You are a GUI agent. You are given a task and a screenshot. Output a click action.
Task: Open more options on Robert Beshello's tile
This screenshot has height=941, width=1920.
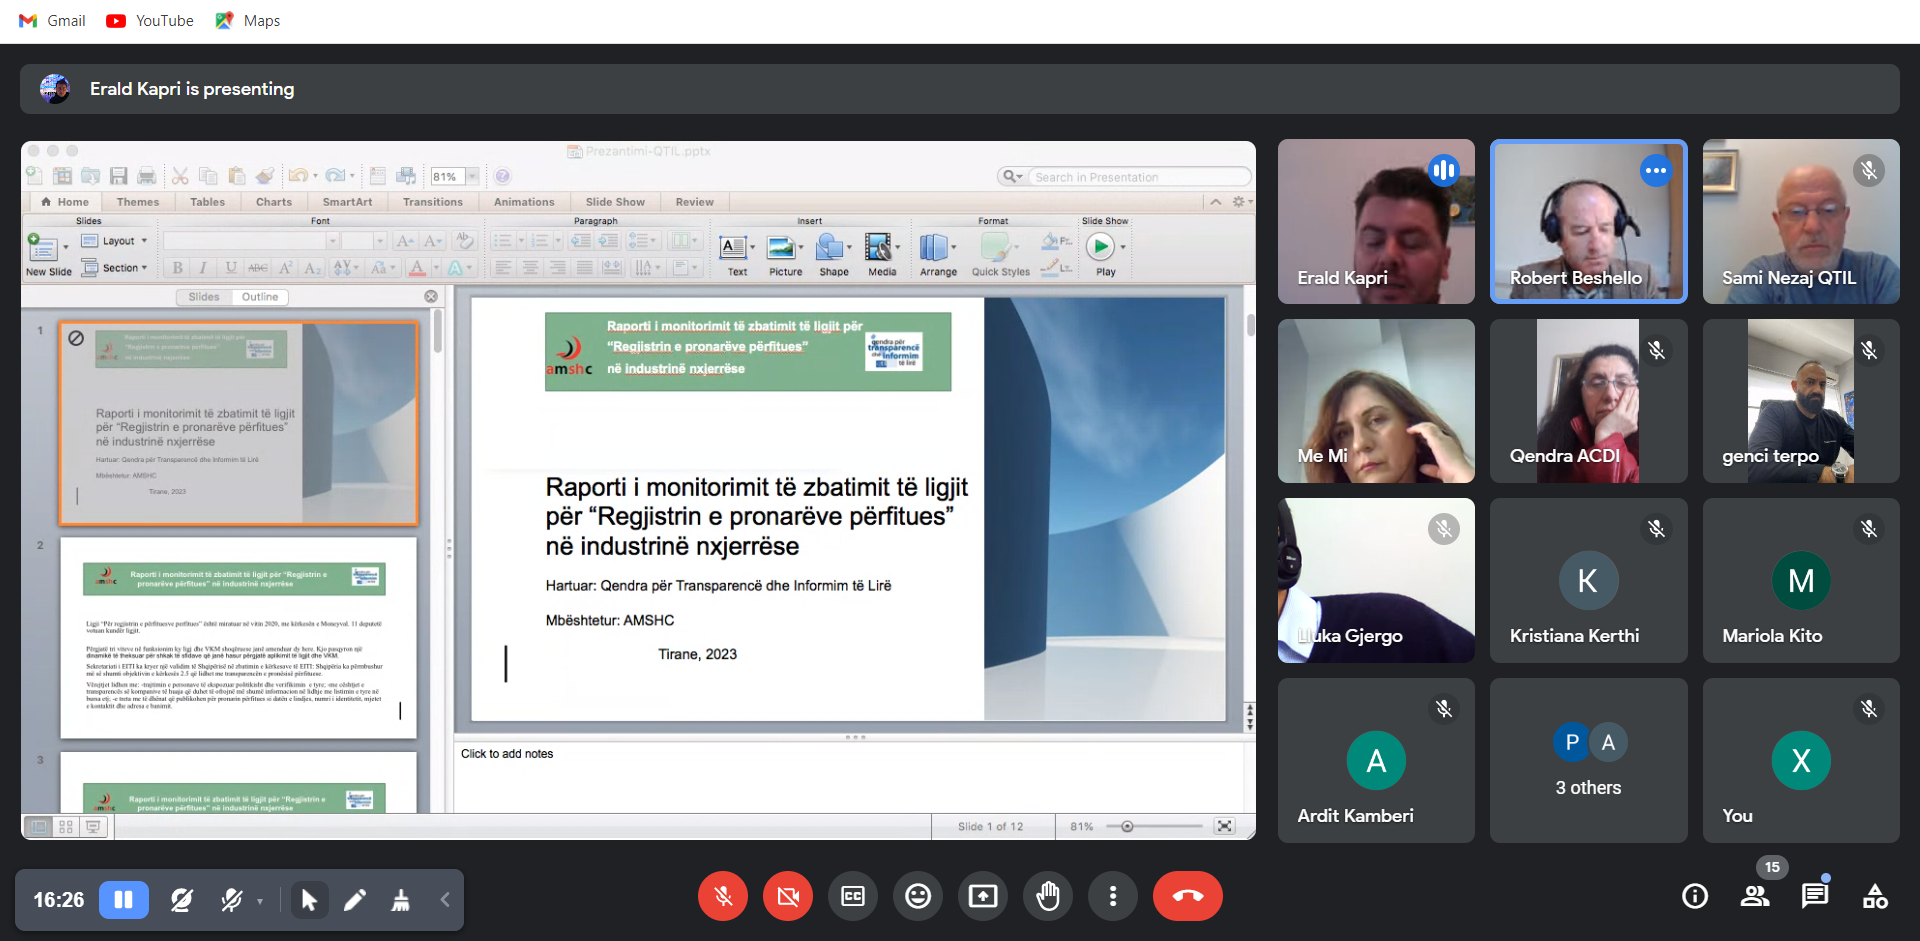(x=1656, y=171)
